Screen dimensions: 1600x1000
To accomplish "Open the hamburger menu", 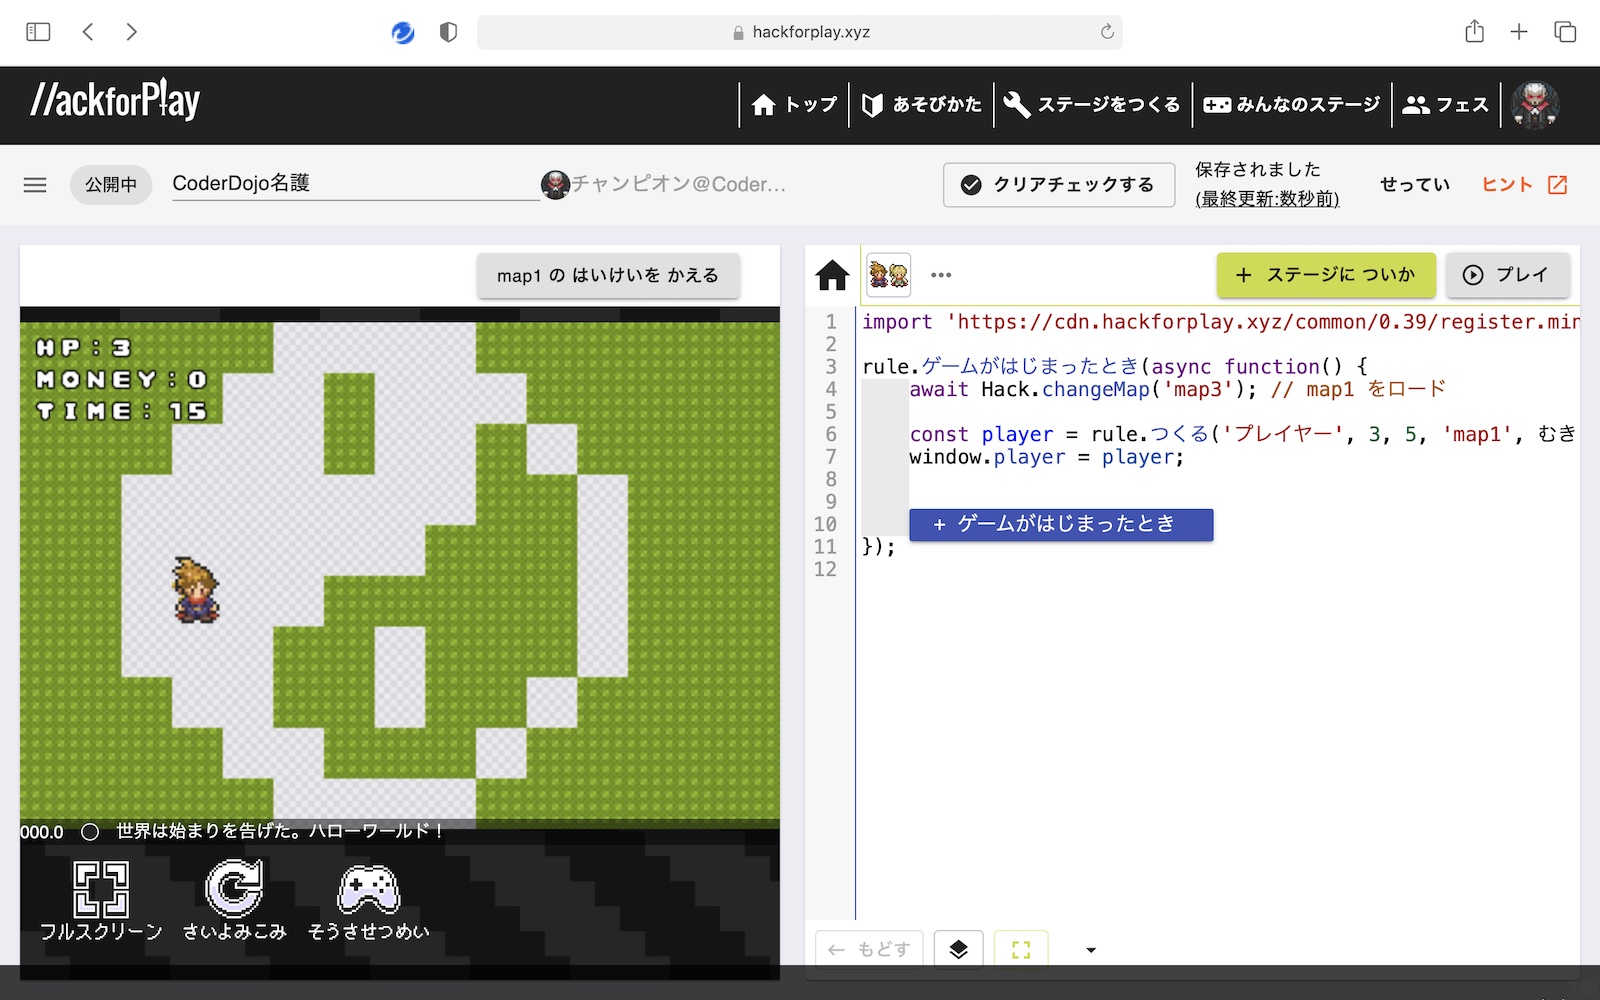I will tap(34, 185).
